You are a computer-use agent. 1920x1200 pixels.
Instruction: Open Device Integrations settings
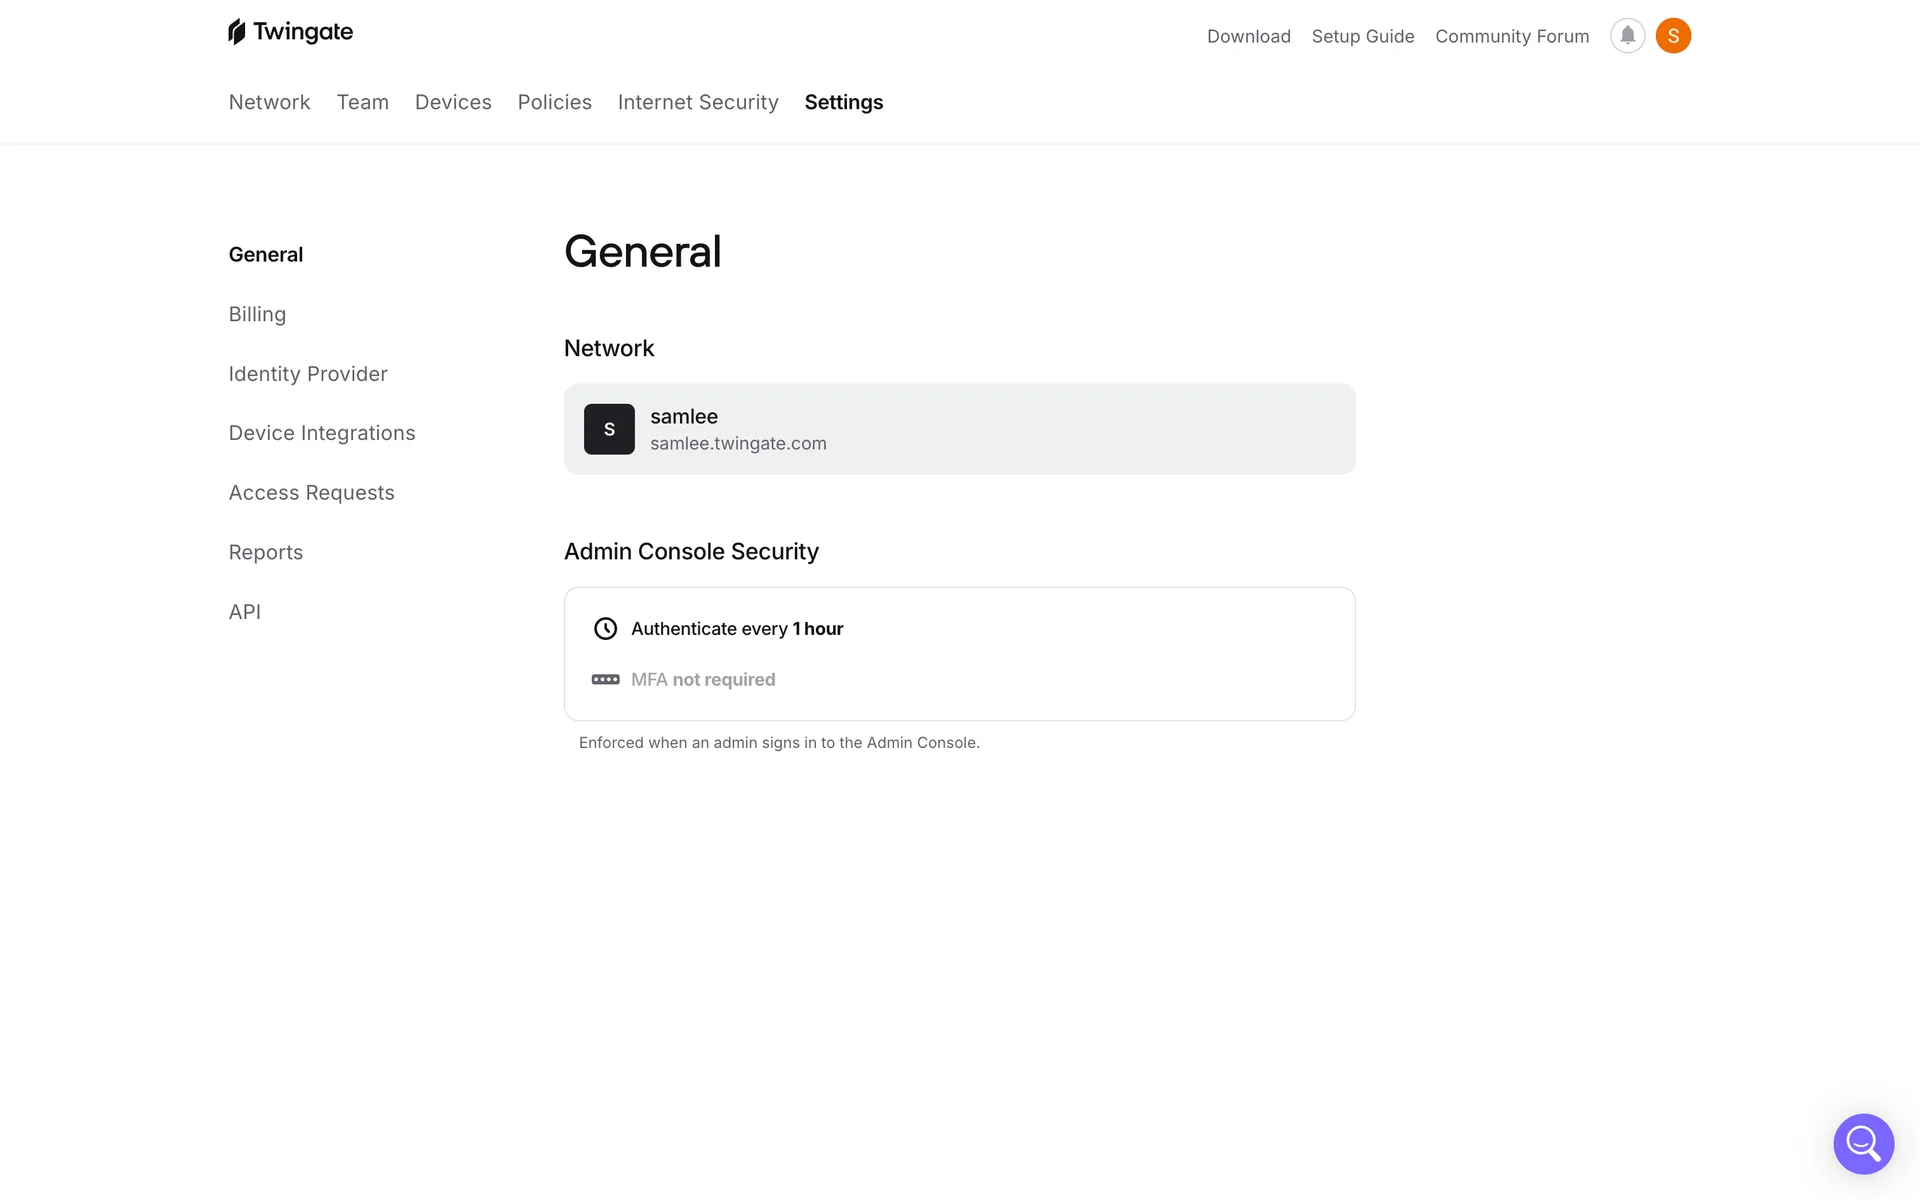(322, 433)
